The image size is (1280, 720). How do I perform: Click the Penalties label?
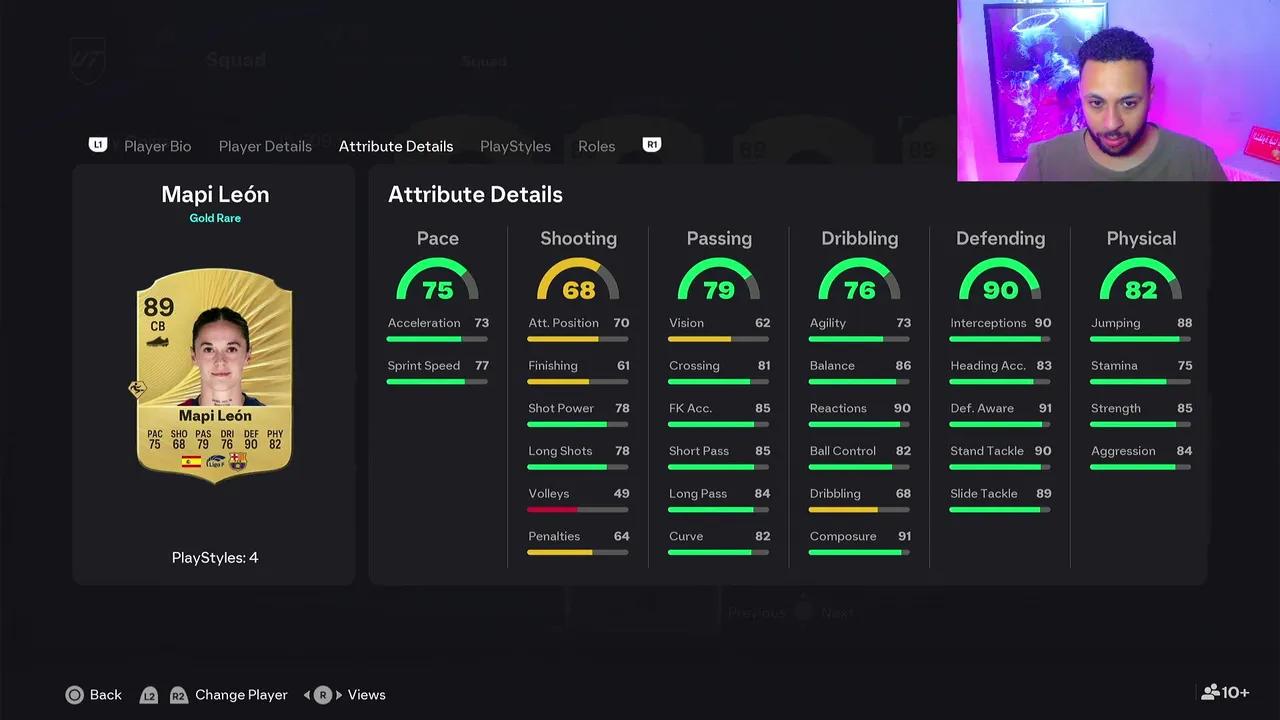point(554,536)
